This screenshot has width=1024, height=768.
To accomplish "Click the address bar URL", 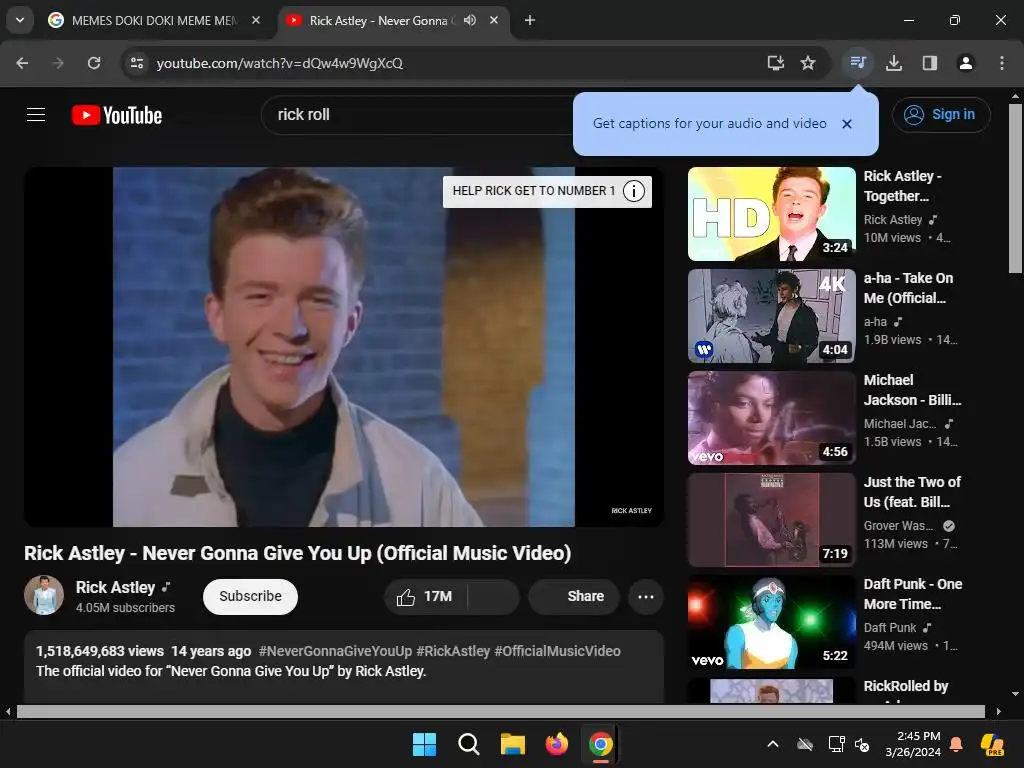I will (280, 63).
